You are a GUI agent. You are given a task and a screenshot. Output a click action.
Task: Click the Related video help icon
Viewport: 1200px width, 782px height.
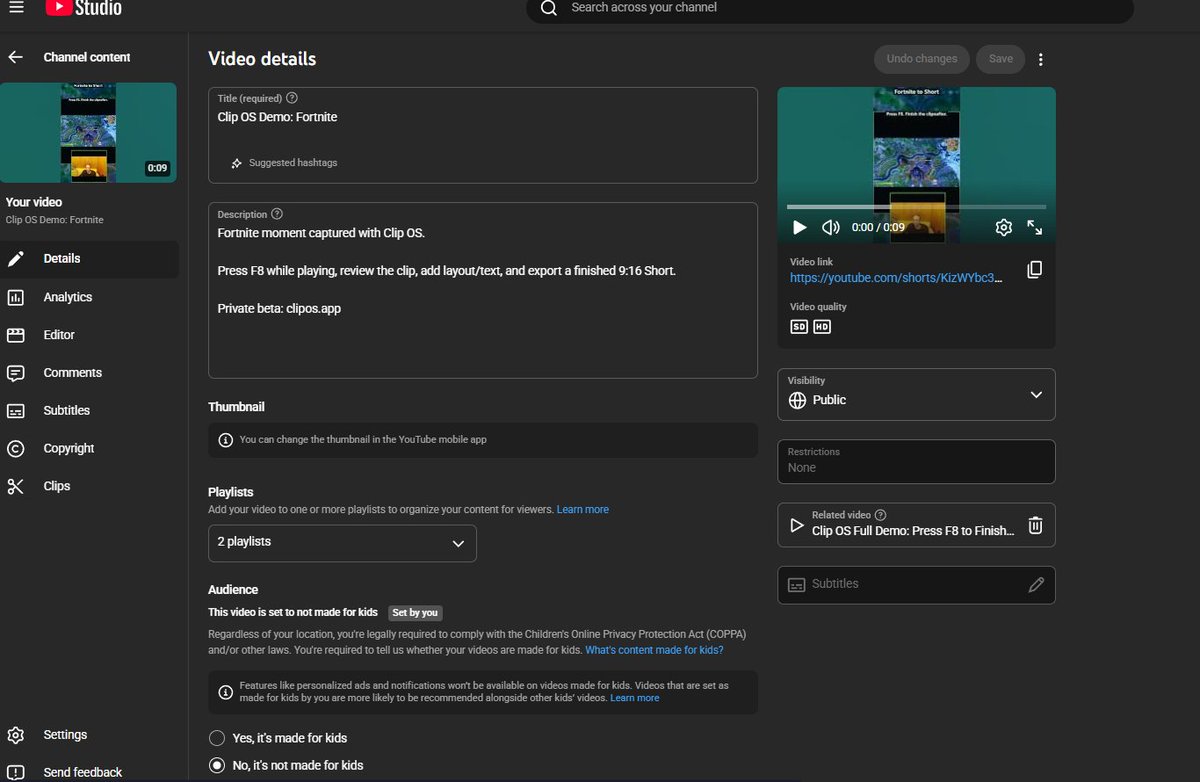880,515
